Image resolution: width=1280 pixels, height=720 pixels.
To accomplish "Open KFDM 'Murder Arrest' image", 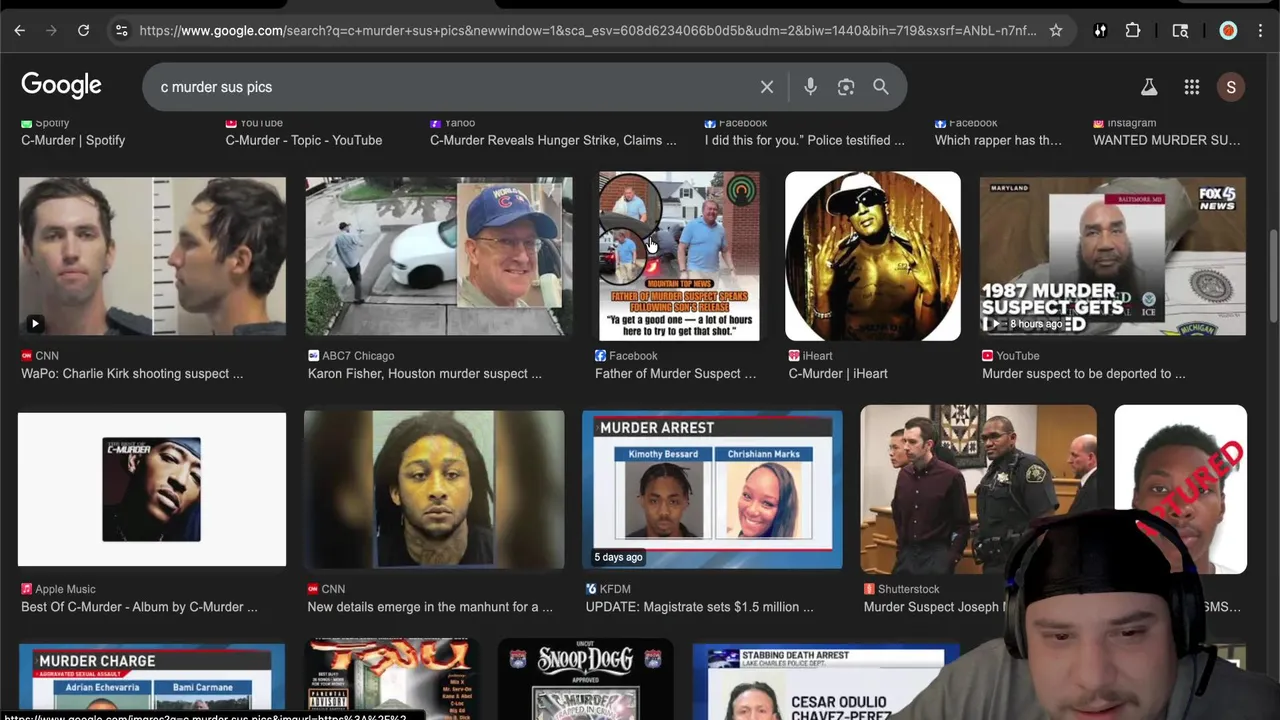I will tap(712, 489).
